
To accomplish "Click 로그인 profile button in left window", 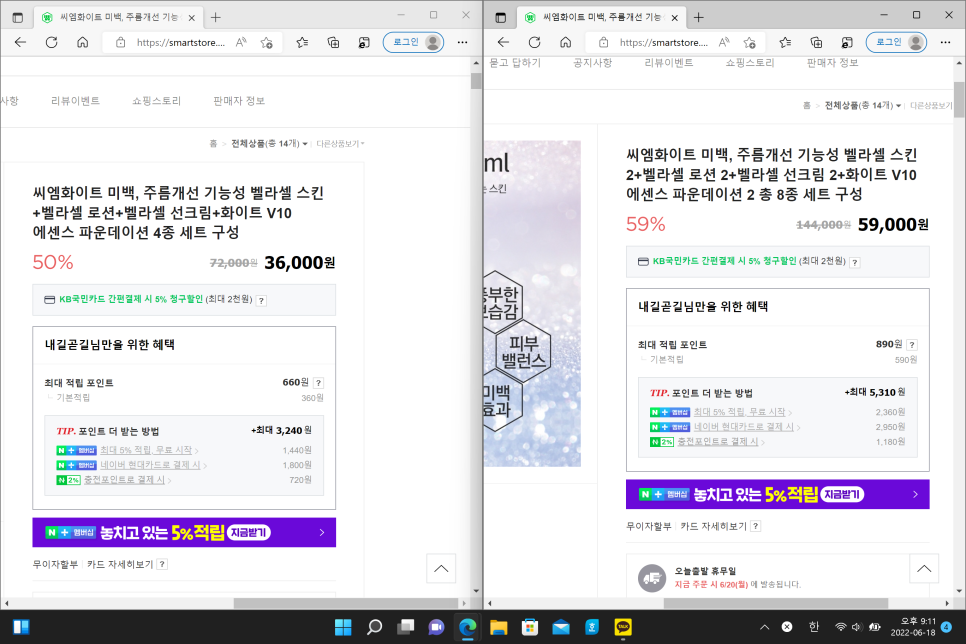I will (413, 43).
